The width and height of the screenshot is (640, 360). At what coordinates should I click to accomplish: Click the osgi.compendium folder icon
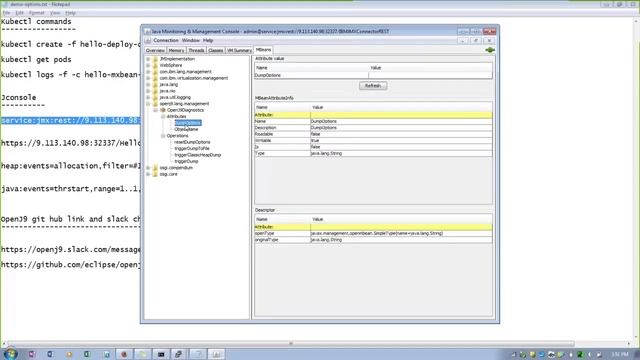tap(155, 168)
